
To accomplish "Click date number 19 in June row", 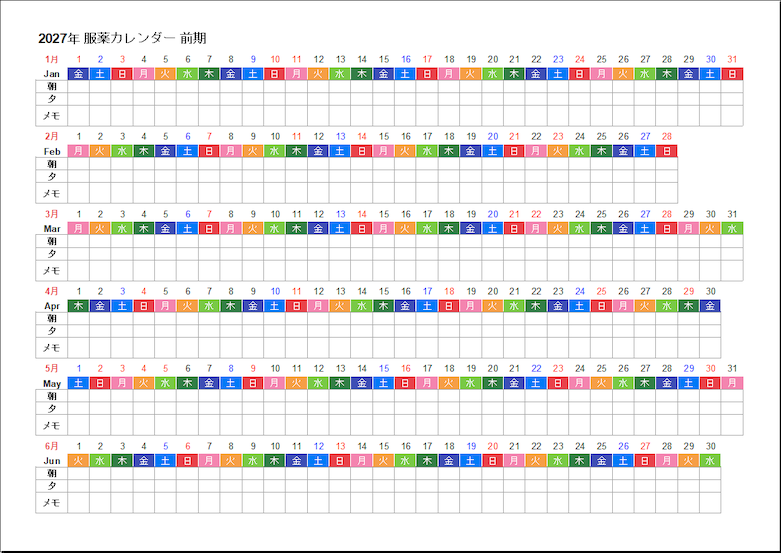I will (x=471, y=446).
